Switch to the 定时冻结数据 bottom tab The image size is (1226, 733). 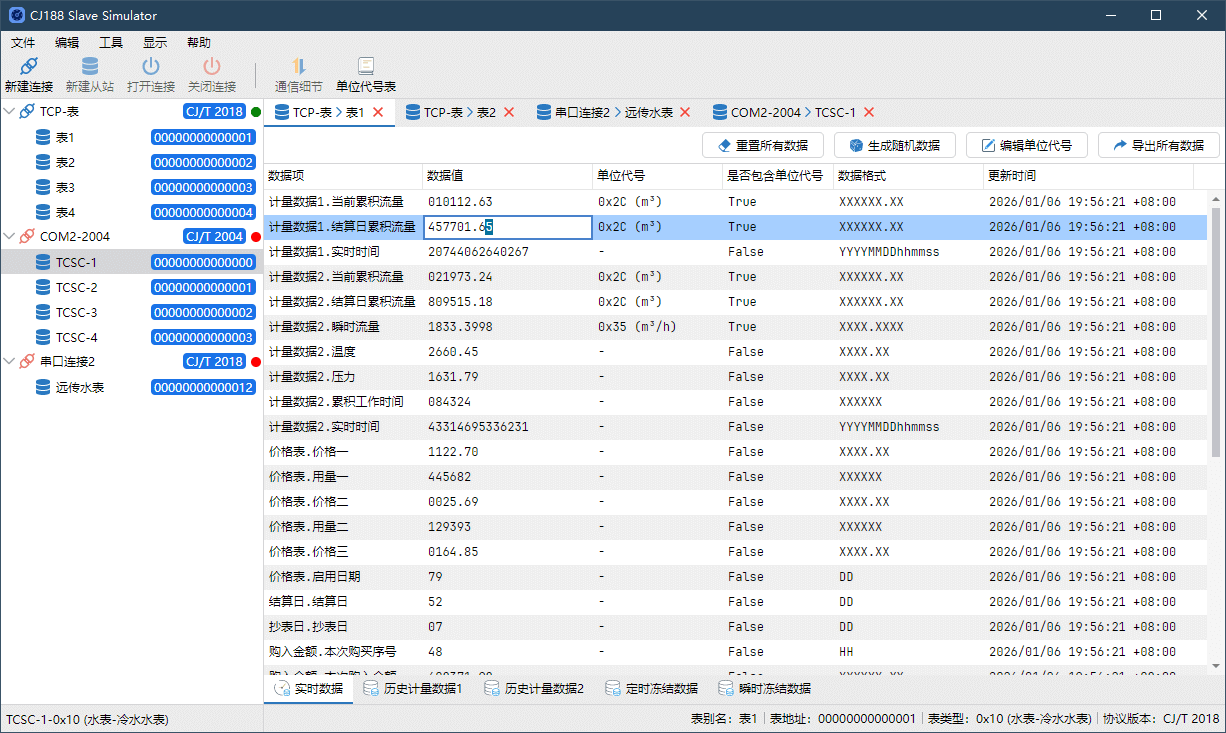(x=651, y=689)
